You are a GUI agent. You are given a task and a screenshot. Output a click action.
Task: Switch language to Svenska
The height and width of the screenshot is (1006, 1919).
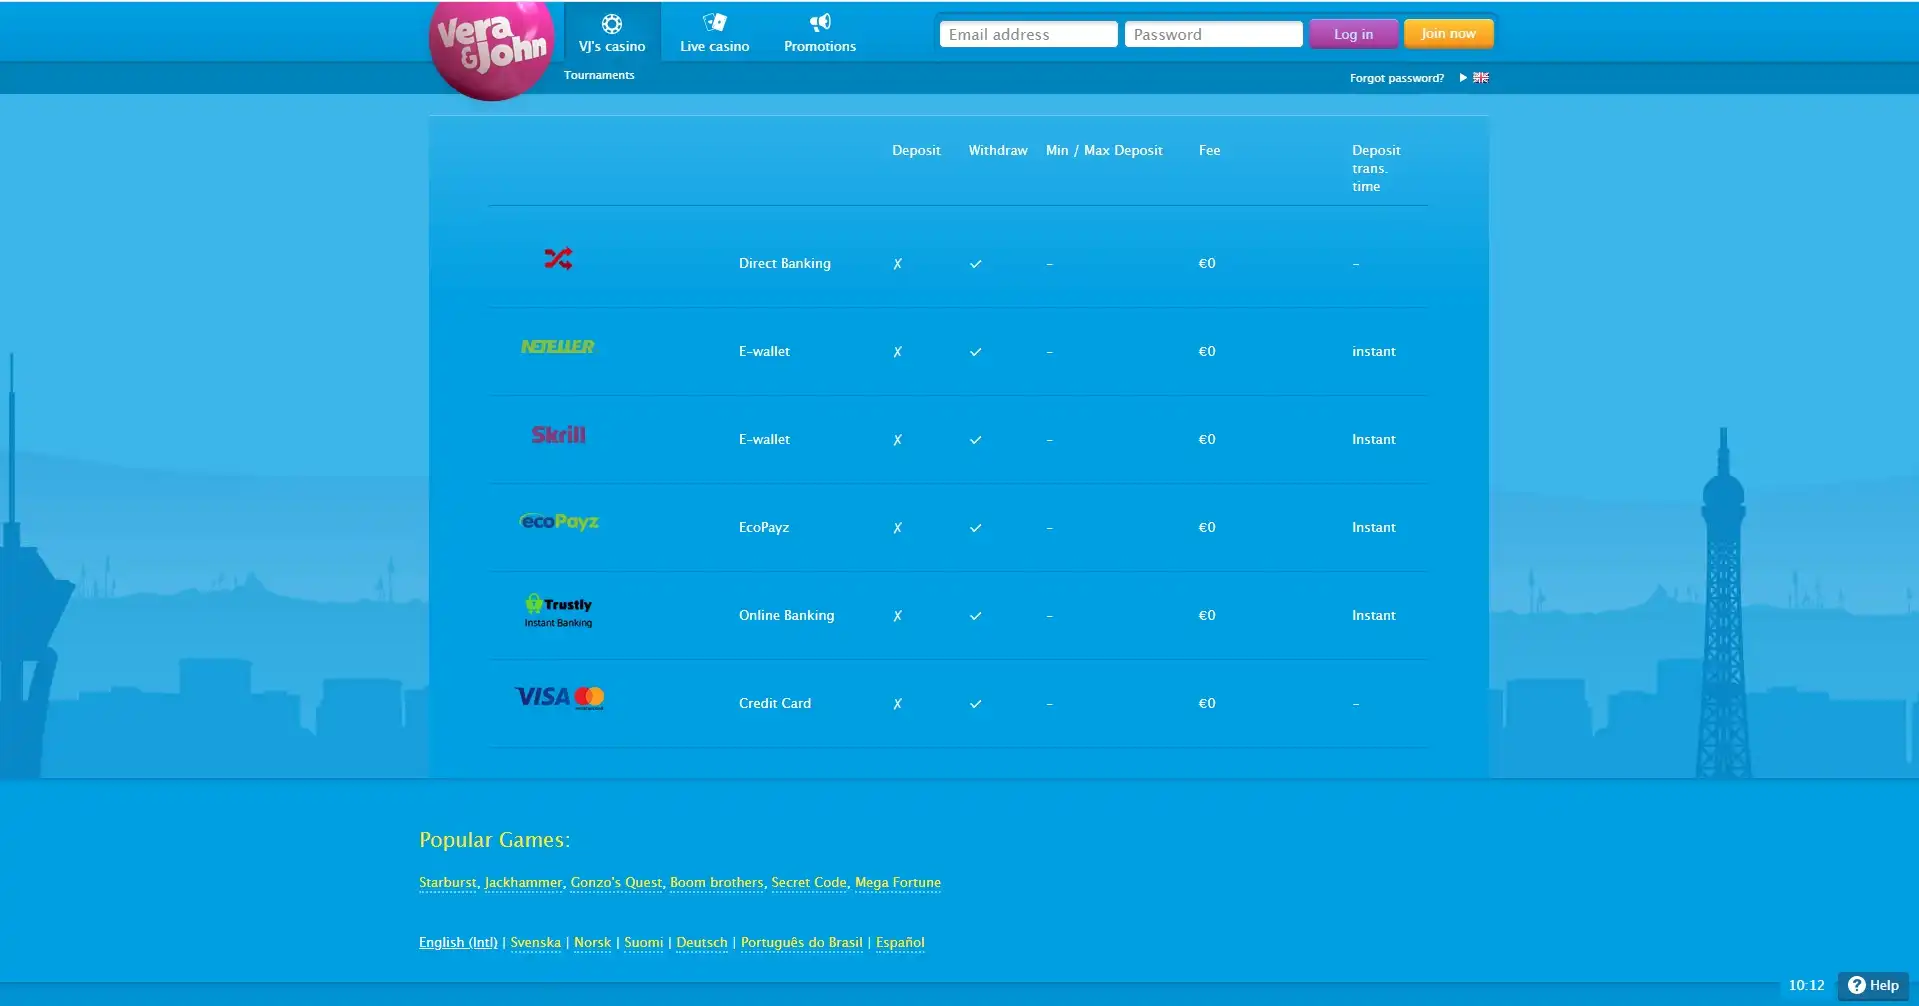click(x=535, y=942)
